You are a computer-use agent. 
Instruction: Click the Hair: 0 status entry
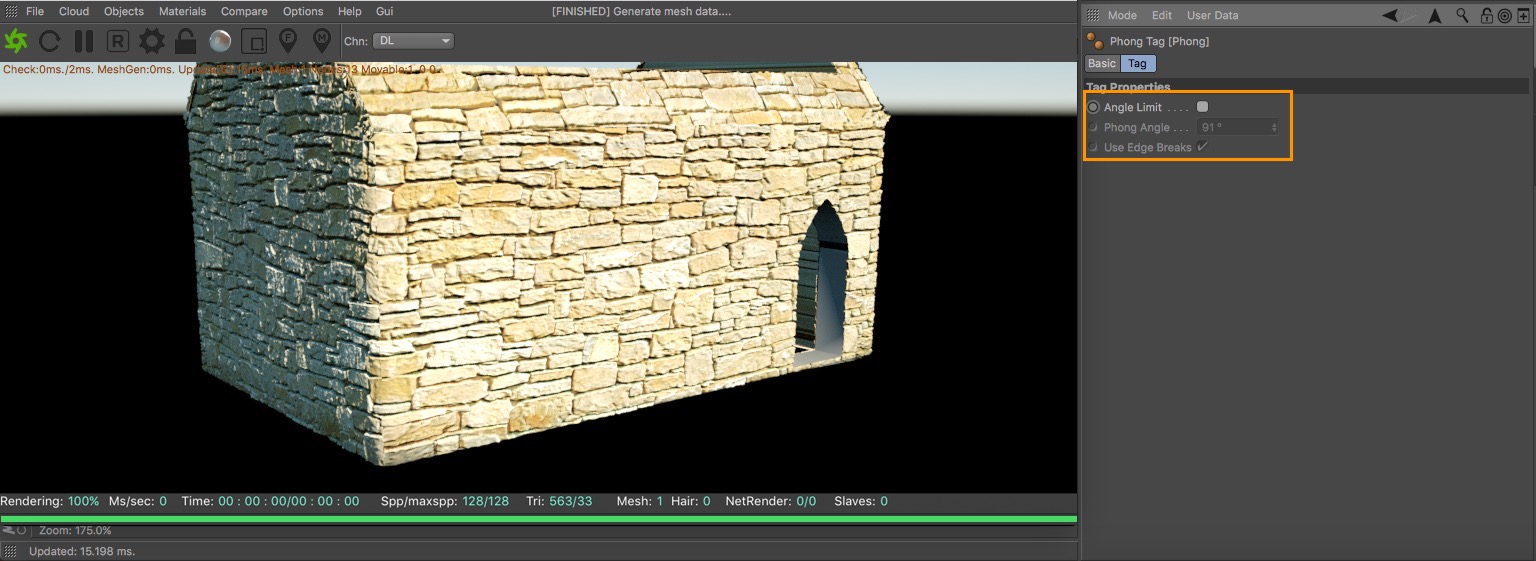[692, 501]
